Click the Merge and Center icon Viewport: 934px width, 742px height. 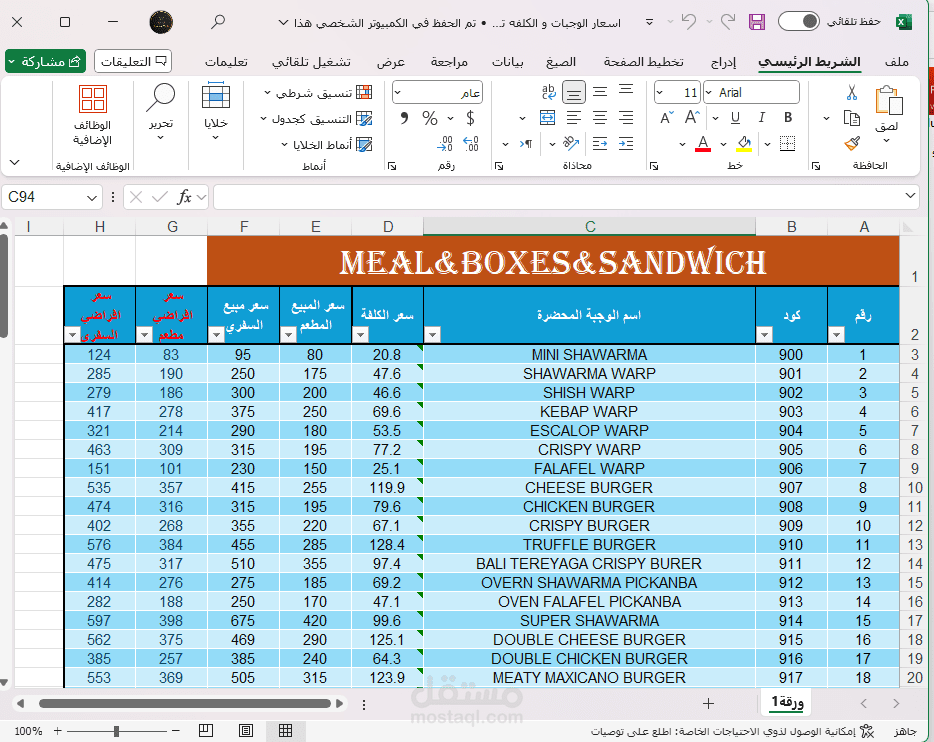[x=547, y=117]
